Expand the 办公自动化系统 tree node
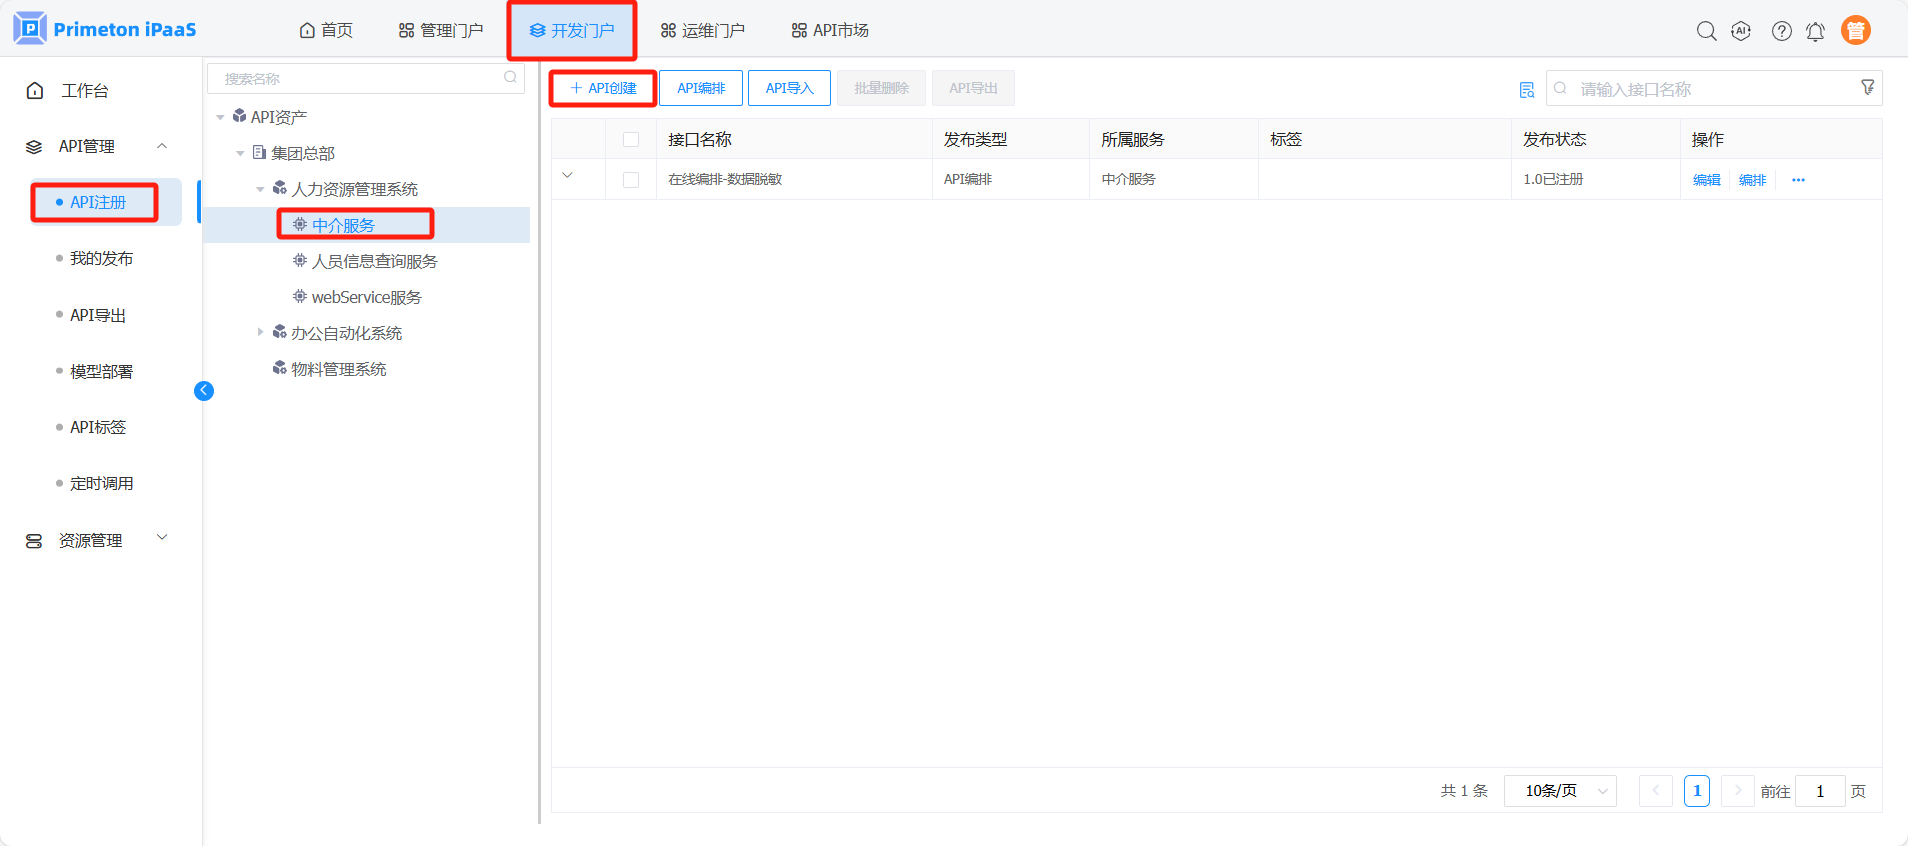The height and width of the screenshot is (846, 1908). (x=260, y=332)
